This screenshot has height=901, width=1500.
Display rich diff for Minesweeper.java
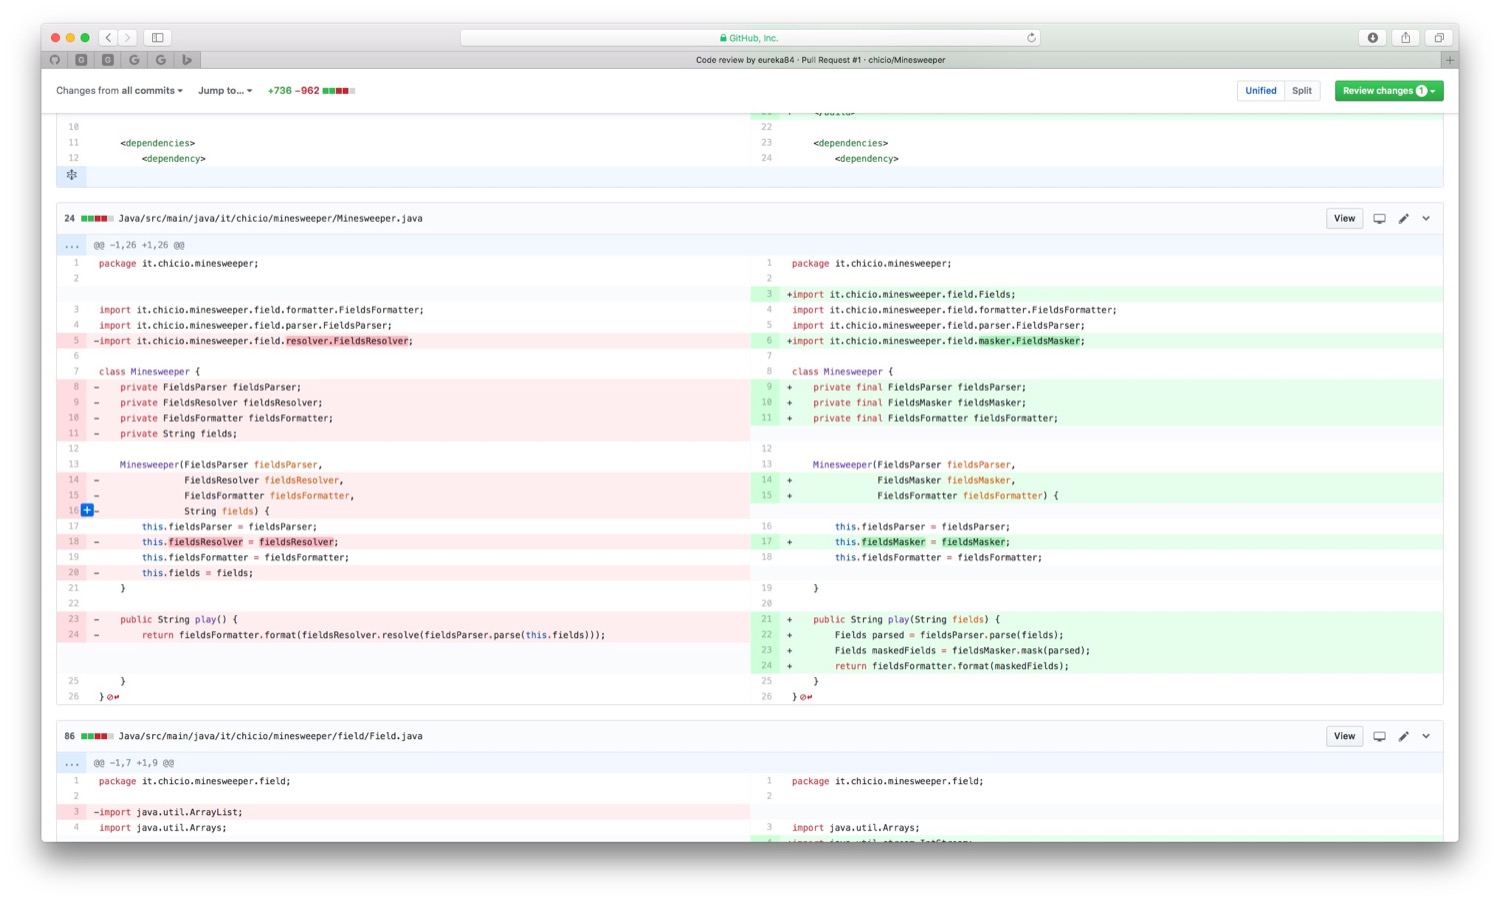pyautogui.click(x=1379, y=218)
